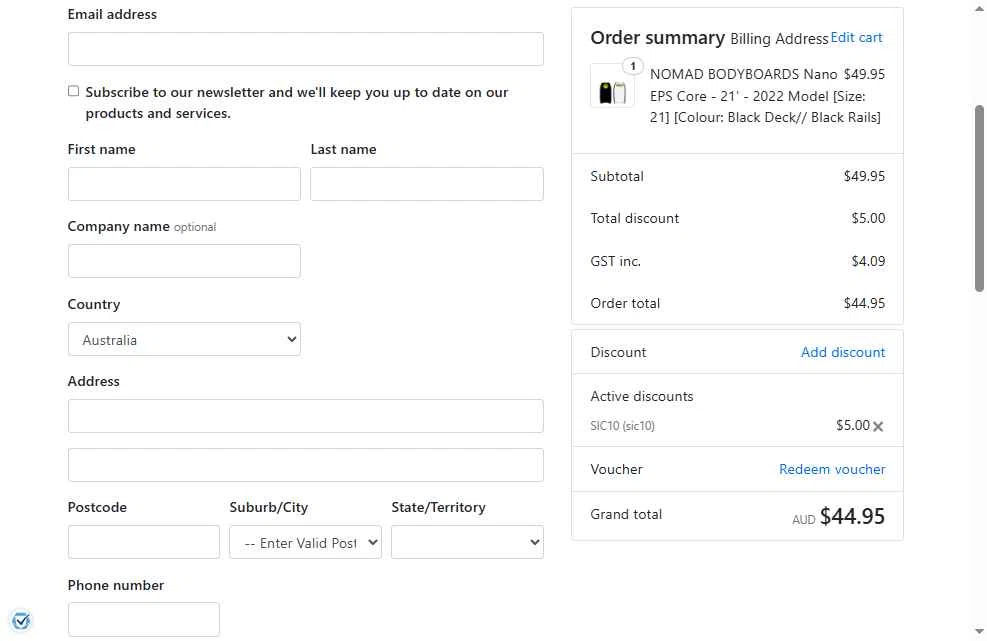
Task: Select the Billing Address label text
Action: pyautogui.click(x=779, y=39)
